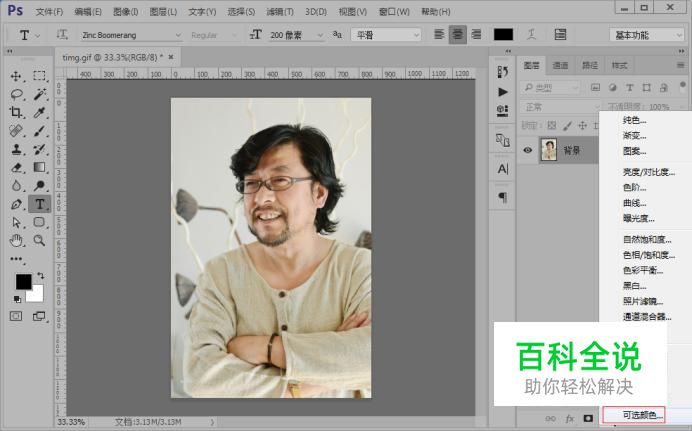Screen dimensions: 692x431
Task: Select the Dodge tool
Action: click(x=39, y=186)
